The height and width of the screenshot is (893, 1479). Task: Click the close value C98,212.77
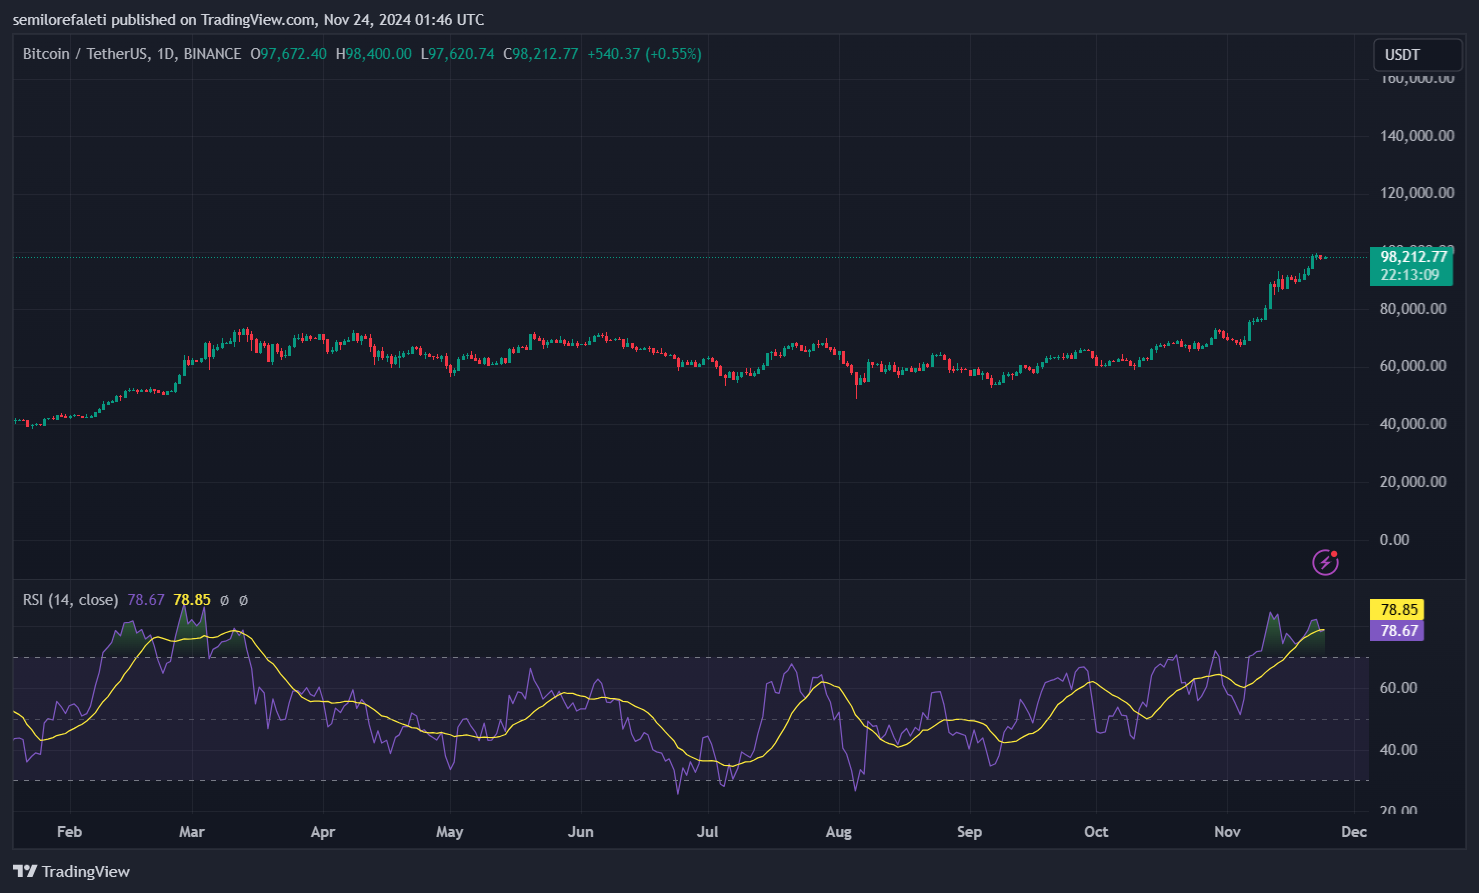(x=540, y=54)
